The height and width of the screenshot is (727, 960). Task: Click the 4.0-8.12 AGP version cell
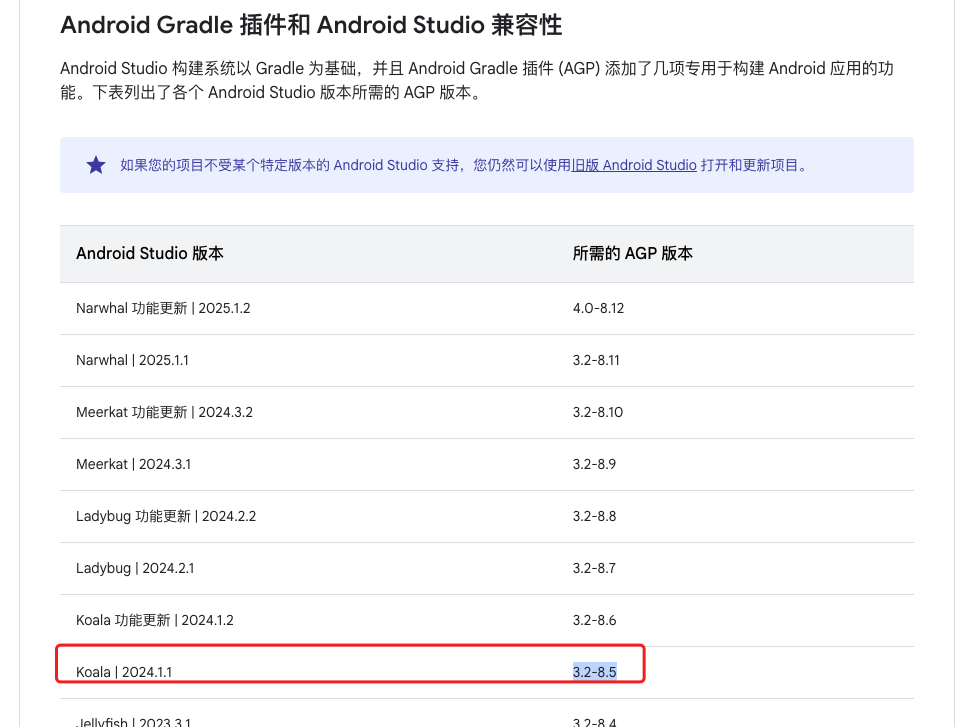point(598,308)
